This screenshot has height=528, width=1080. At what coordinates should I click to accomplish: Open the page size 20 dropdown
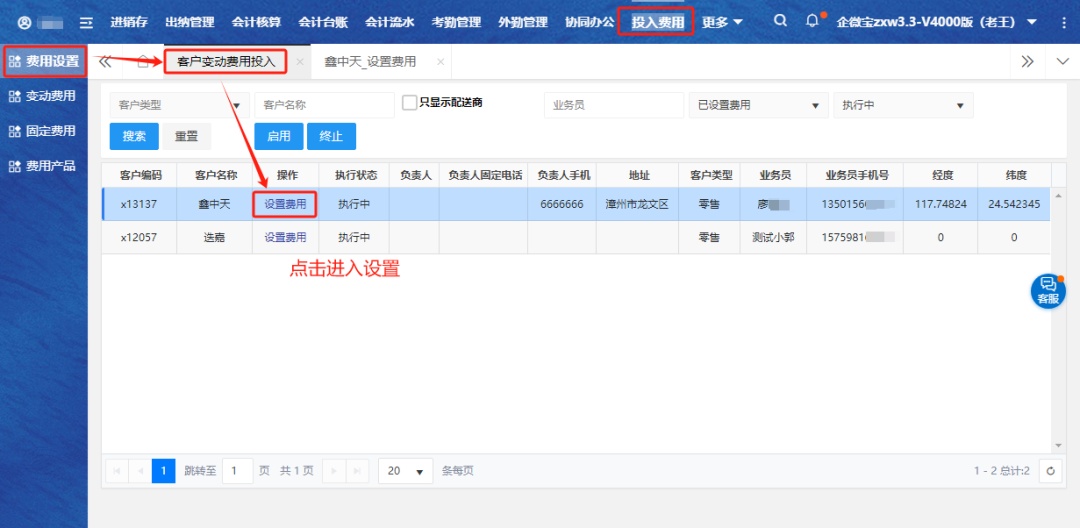click(405, 471)
